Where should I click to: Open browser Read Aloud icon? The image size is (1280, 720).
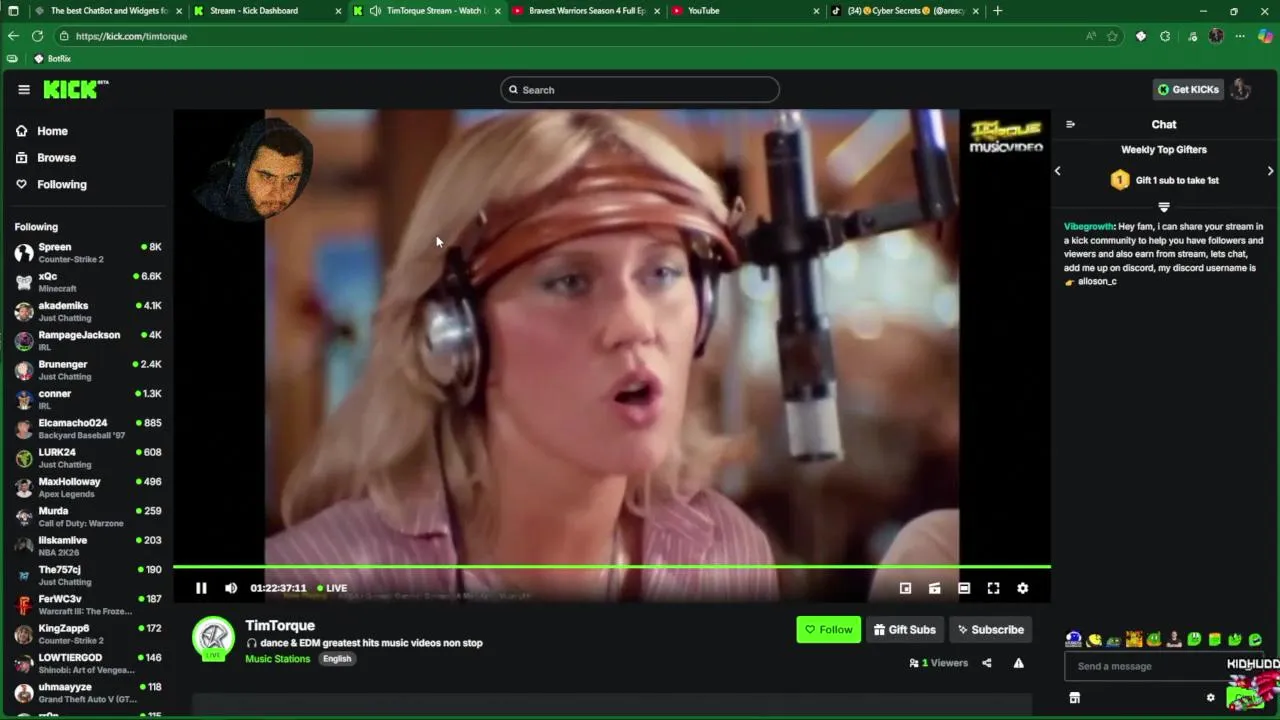pos(1091,36)
